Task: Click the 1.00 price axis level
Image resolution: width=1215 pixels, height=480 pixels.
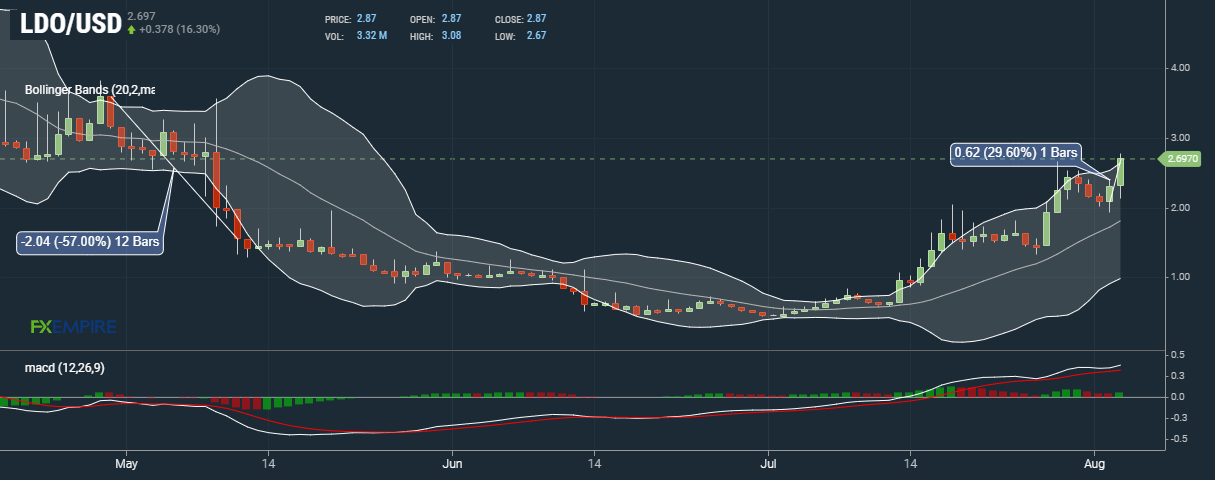Action: click(1179, 276)
